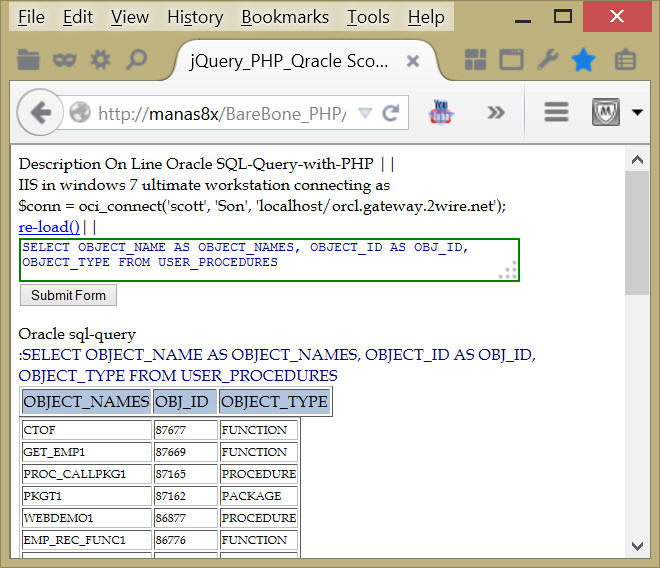Open the Tools menu
Viewport: 660px width, 568px height.
click(x=368, y=17)
